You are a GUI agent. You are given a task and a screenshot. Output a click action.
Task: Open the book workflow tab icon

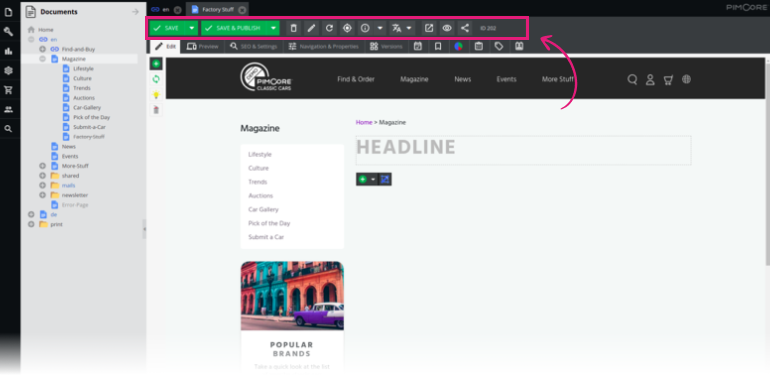(519, 46)
